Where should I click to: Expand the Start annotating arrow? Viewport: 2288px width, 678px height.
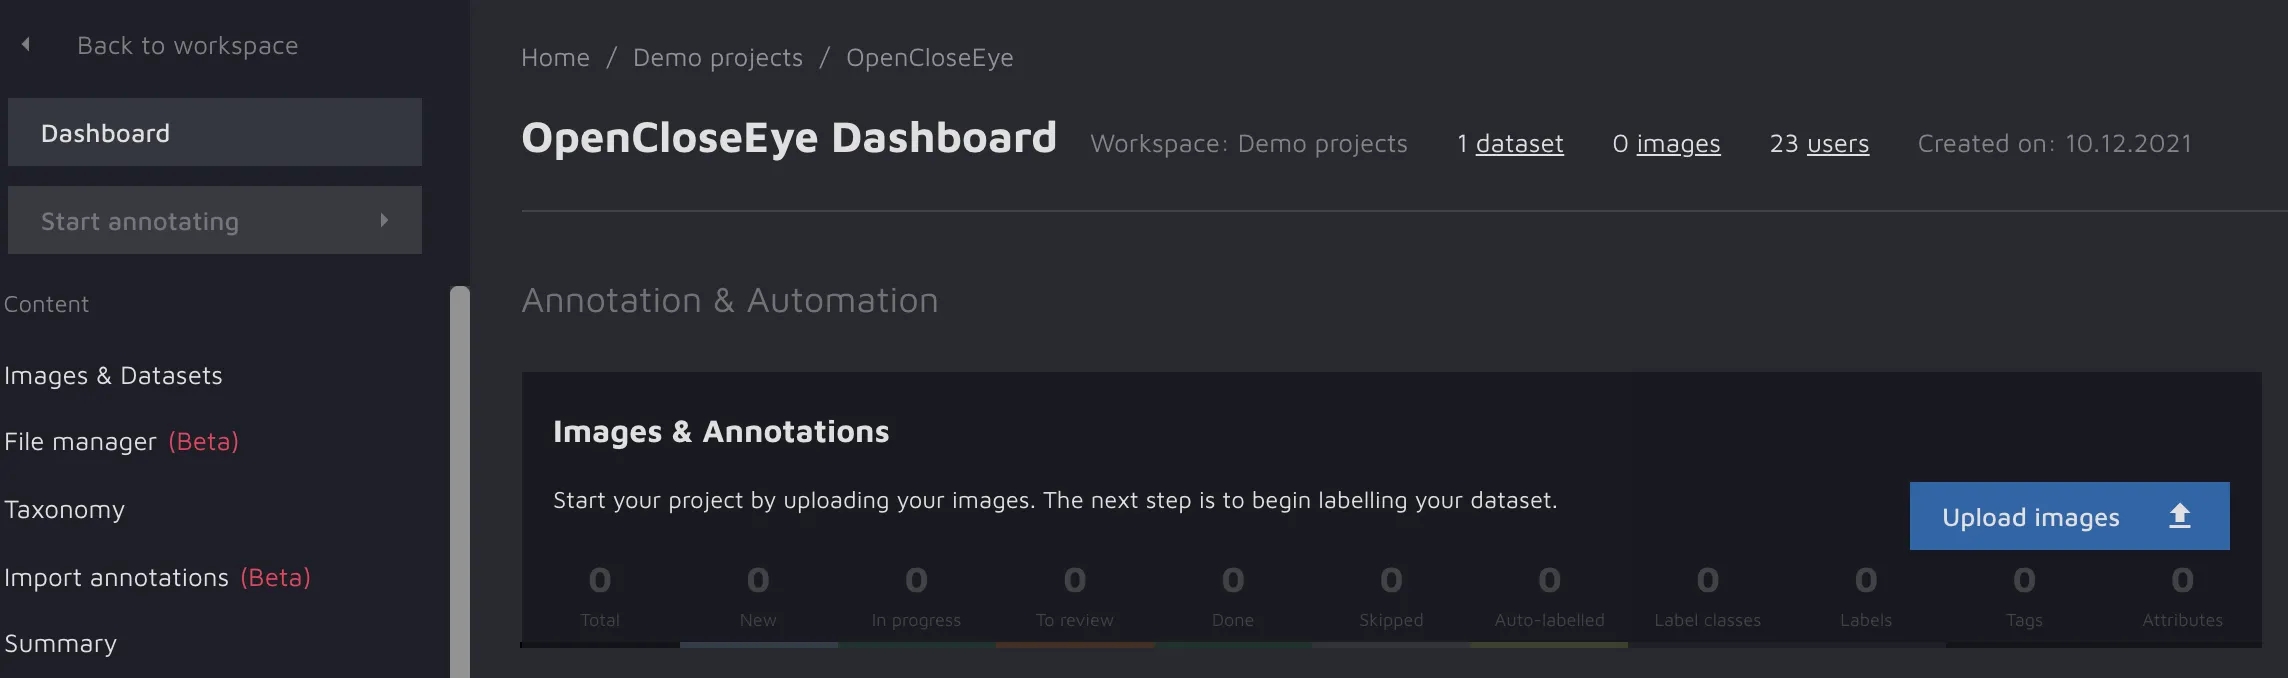click(x=384, y=220)
